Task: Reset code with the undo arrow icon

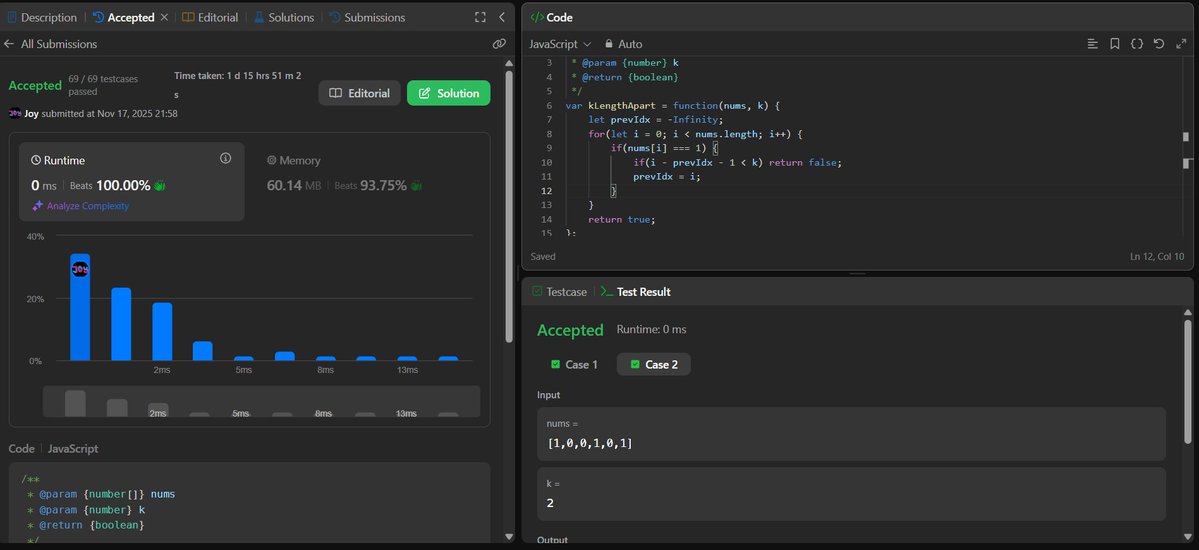Action: (1159, 44)
